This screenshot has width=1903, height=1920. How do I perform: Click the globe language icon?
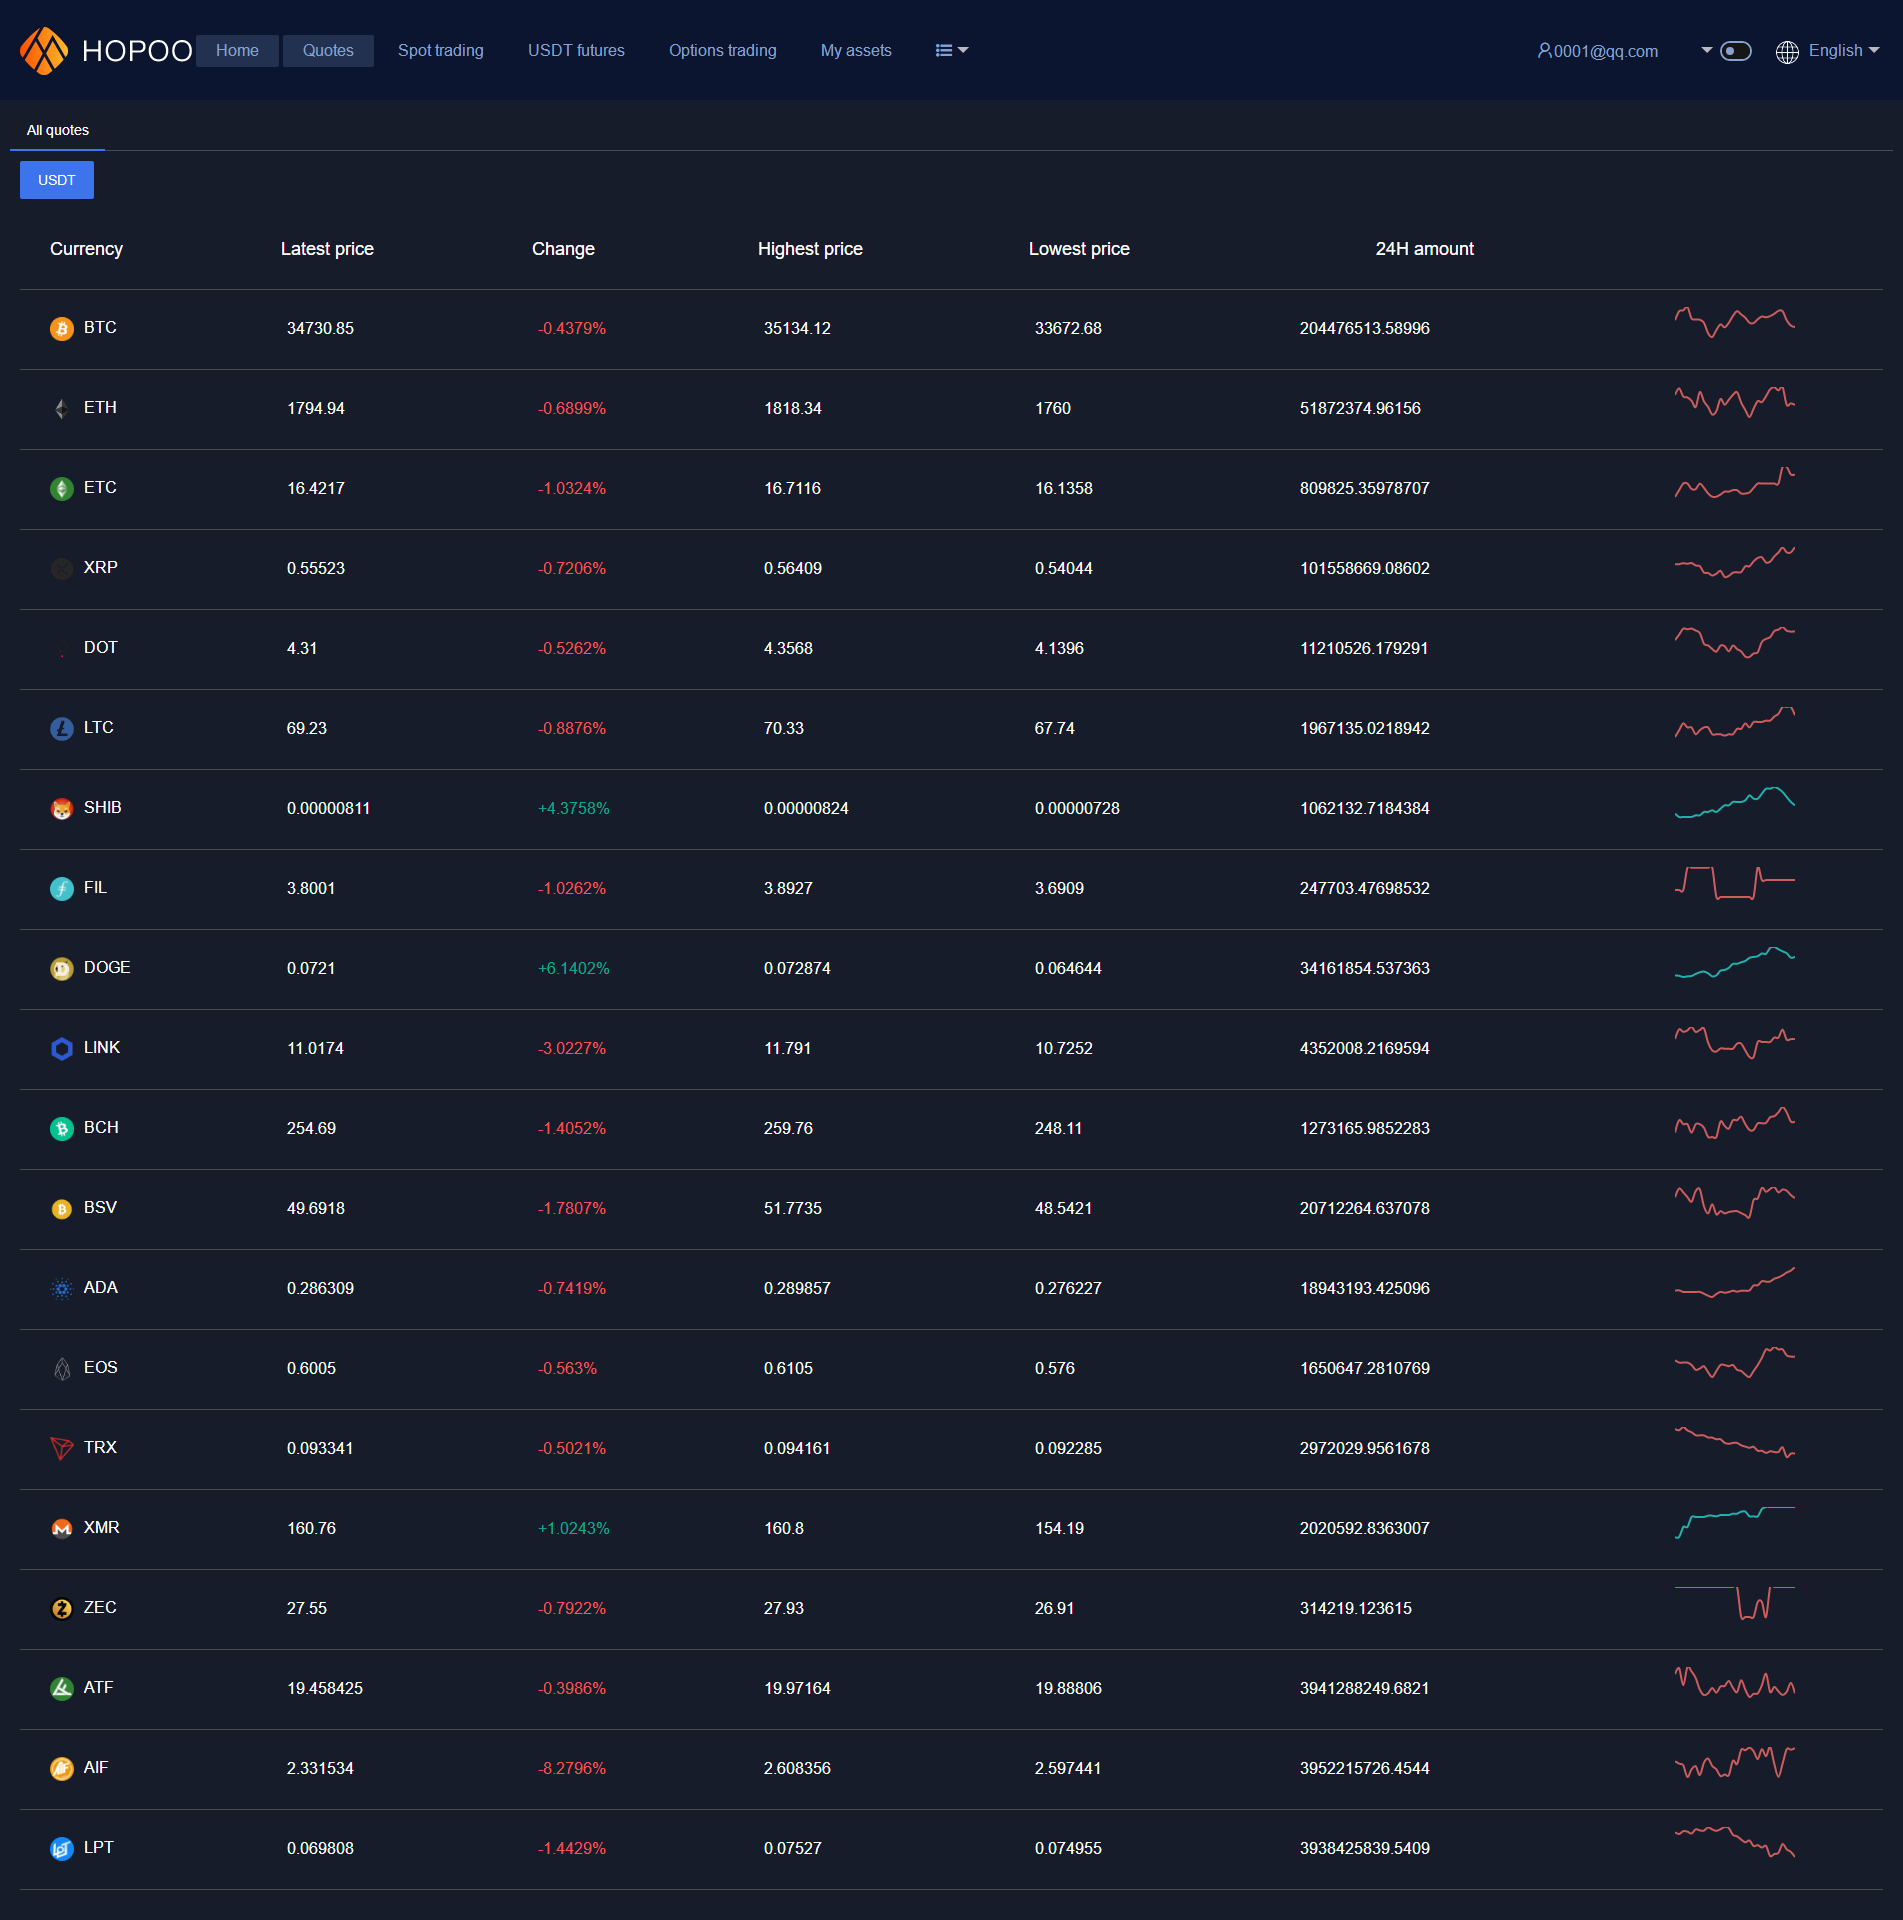[1787, 52]
